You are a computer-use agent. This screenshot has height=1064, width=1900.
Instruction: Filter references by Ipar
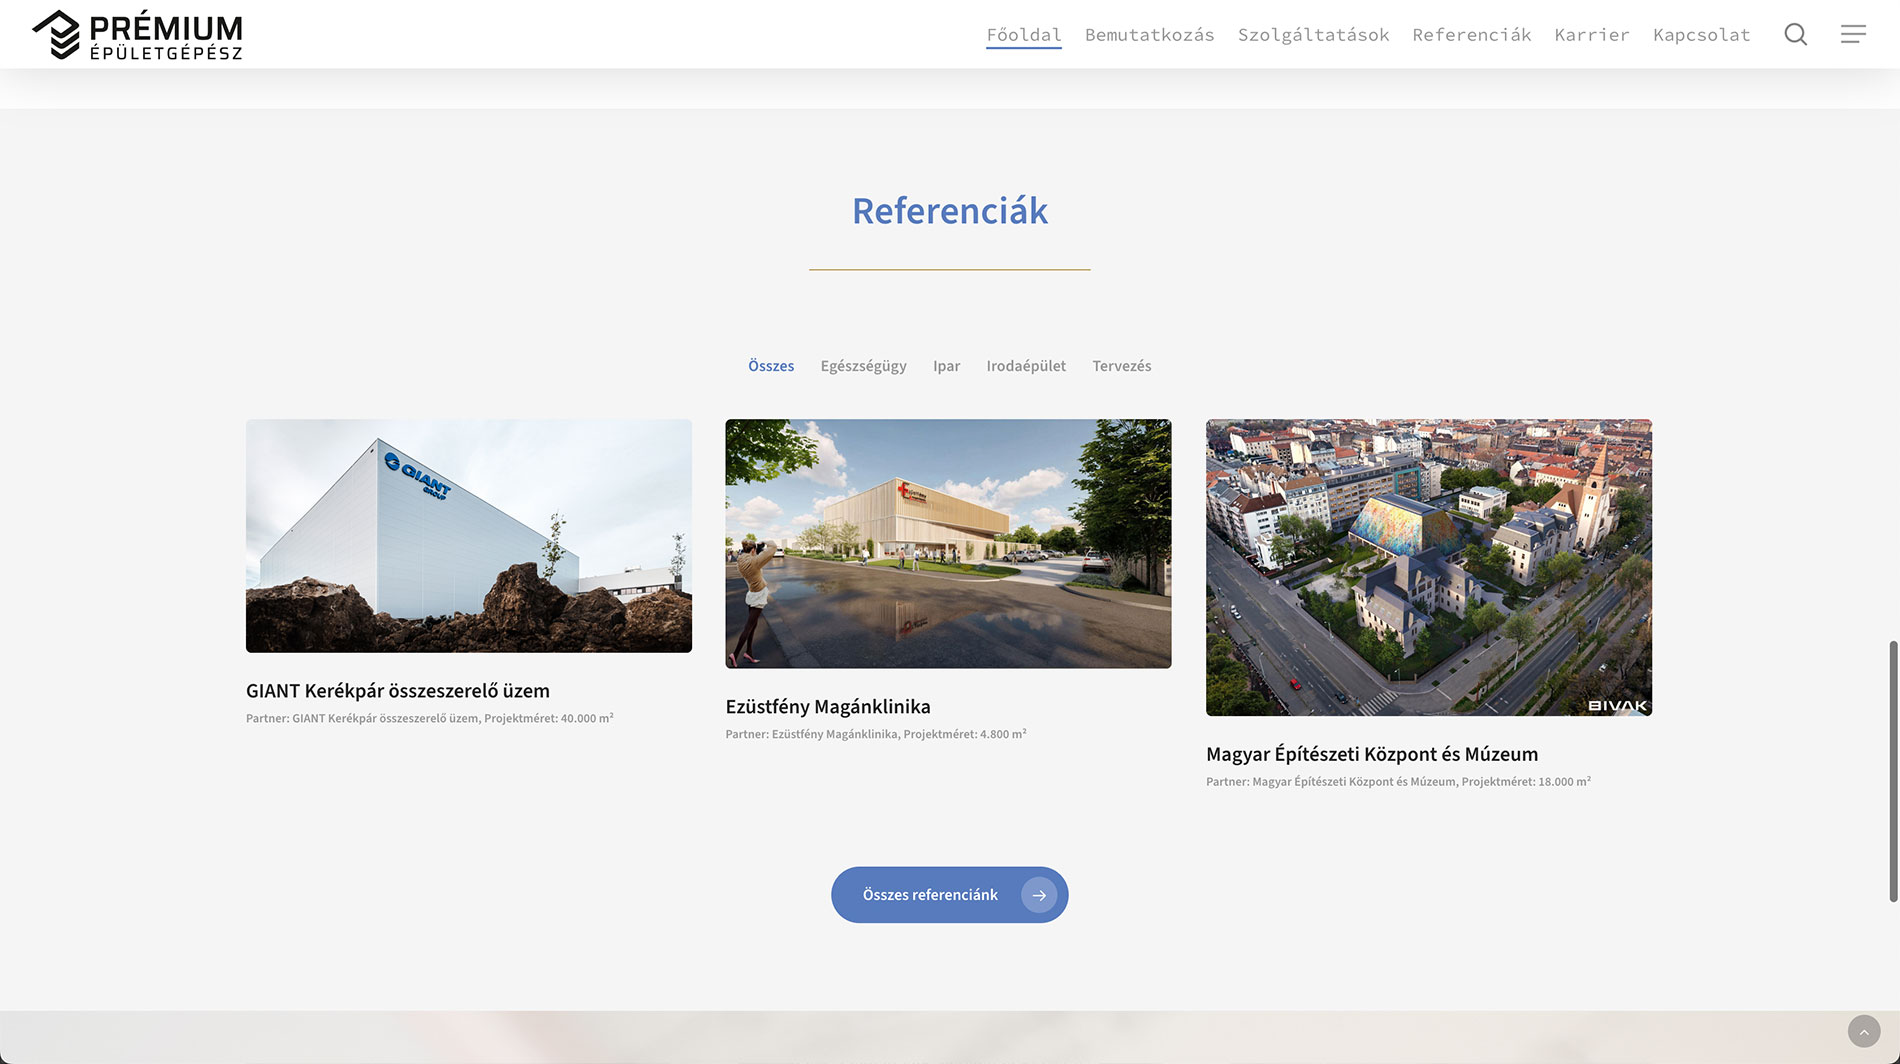pos(947,366)
